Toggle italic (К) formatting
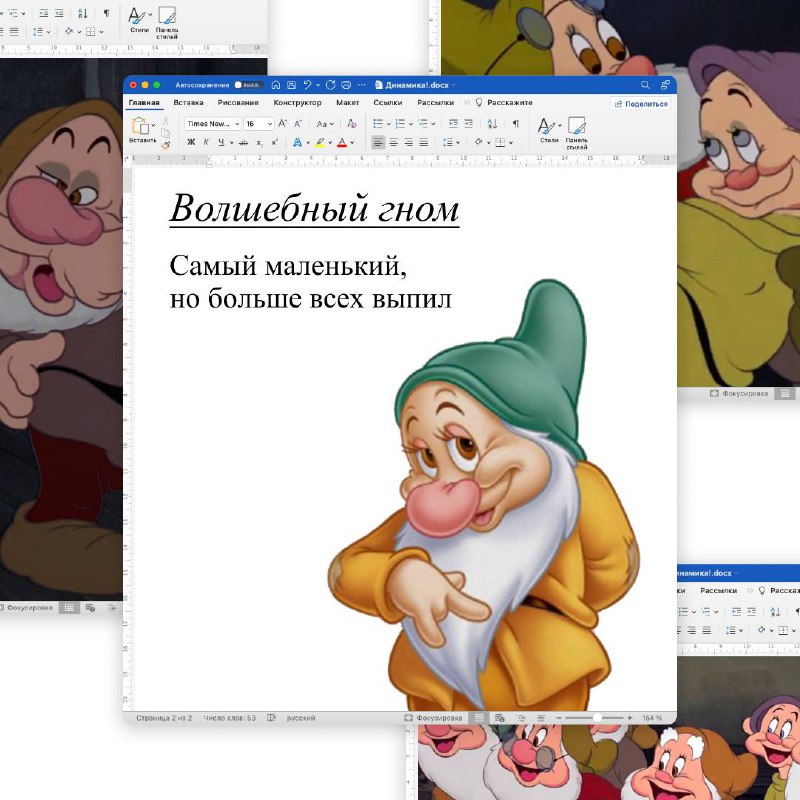The image size is (800, 800). (206, 143)
